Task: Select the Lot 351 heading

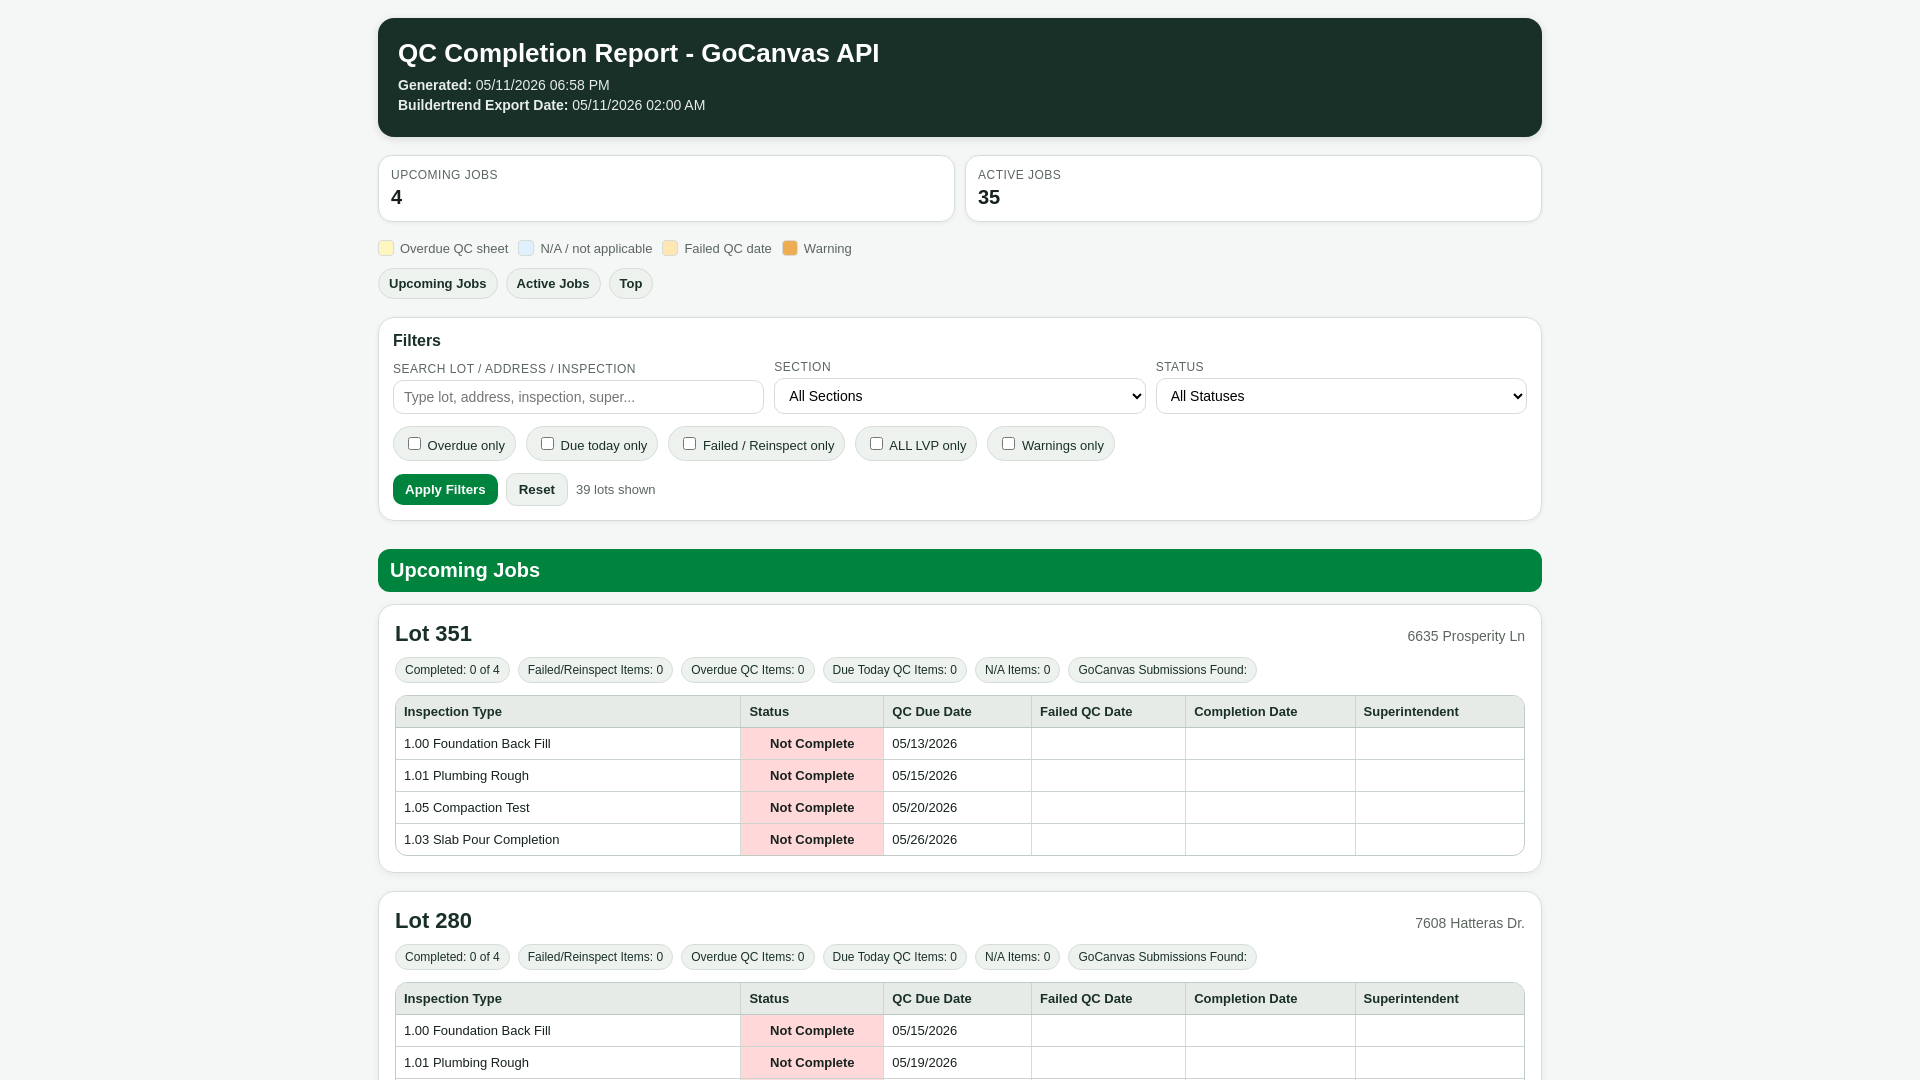Action: [433, 634]
